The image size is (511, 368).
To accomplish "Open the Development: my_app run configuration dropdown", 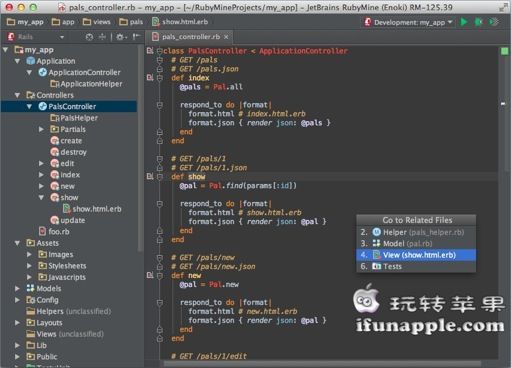I will [x=409, y=22].
